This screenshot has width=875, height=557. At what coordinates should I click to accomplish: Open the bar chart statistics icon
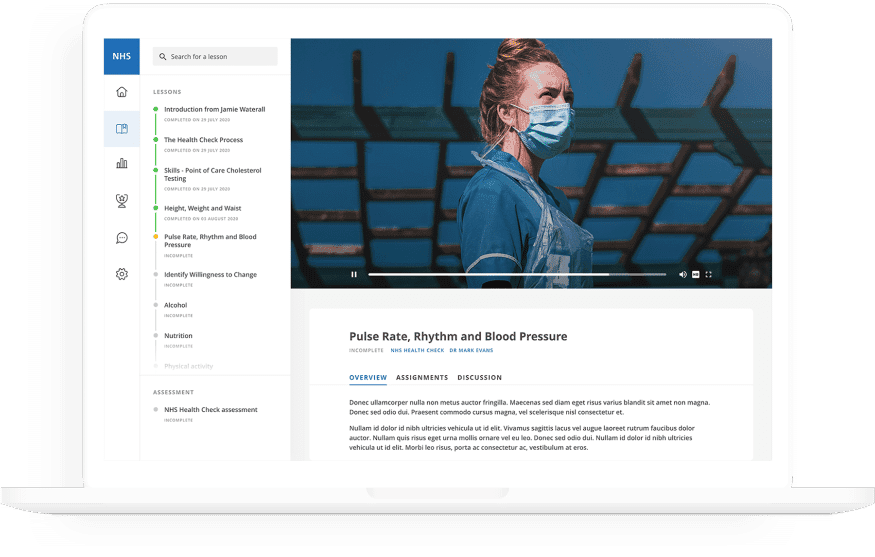point(121,163)
